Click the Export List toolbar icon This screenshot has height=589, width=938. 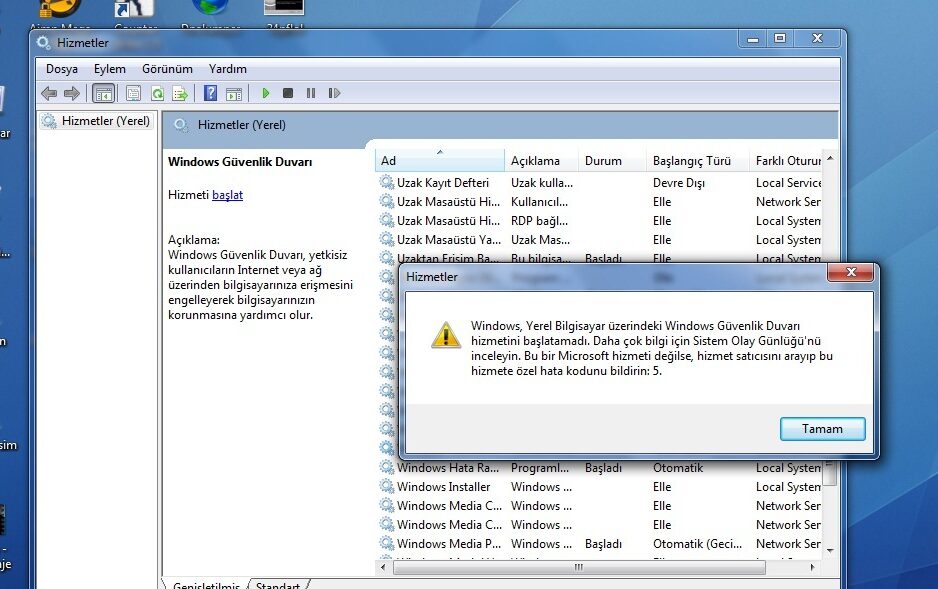(181, 92)
